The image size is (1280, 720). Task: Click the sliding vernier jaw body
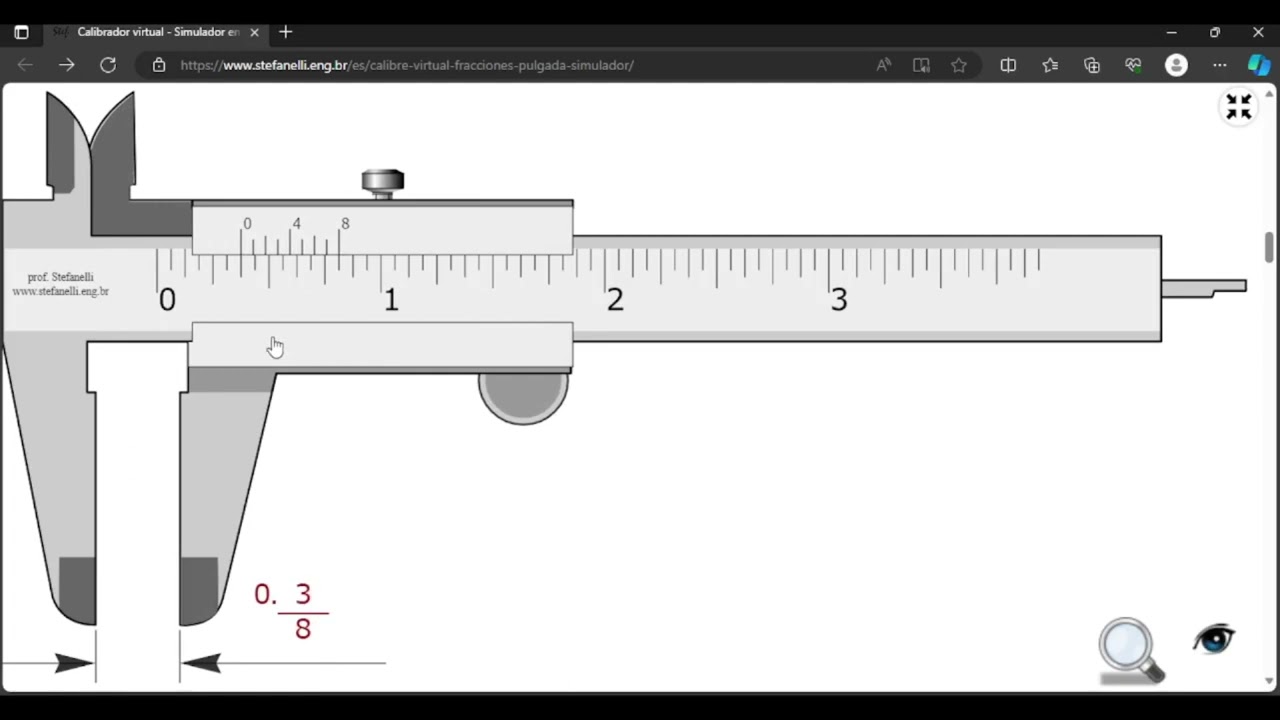(x=382, y=285)
